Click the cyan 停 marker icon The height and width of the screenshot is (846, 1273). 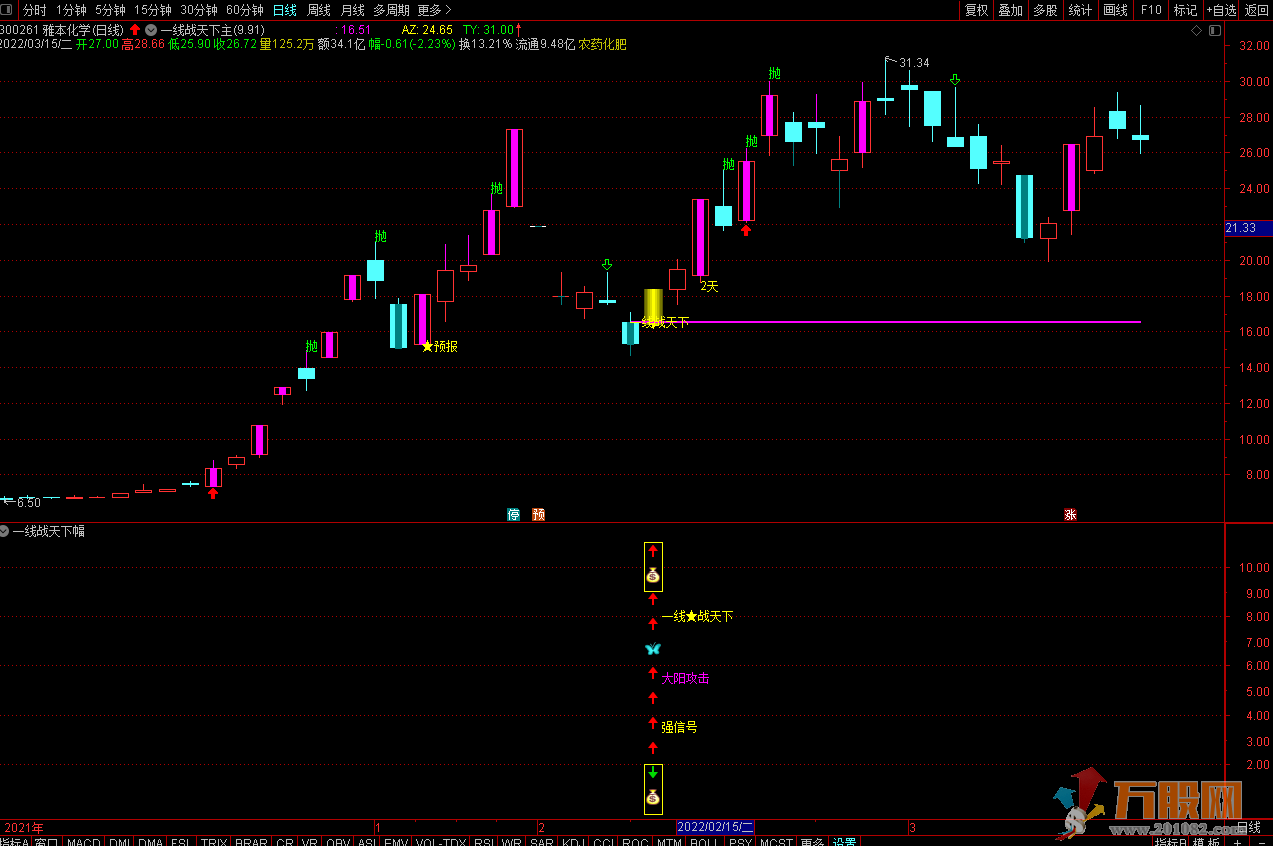click(514, 515)
